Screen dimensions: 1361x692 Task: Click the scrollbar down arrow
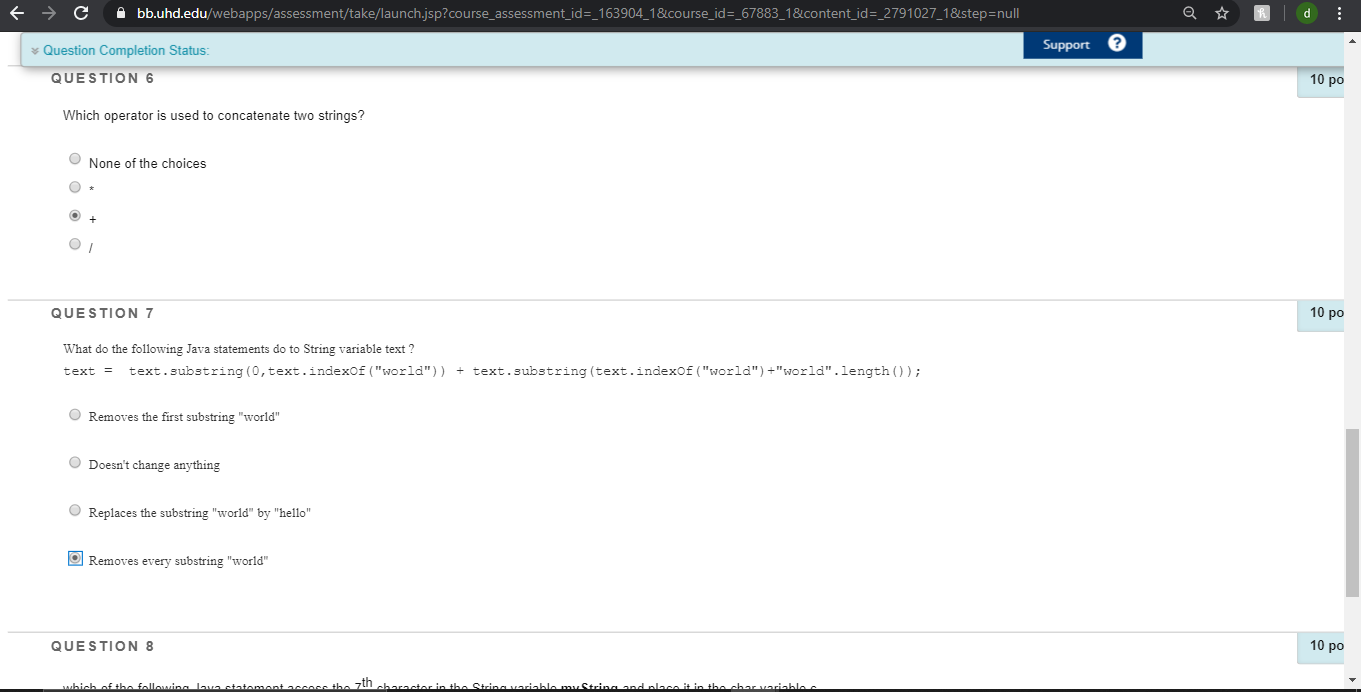pyautogui.click(x=1353, y=682)
